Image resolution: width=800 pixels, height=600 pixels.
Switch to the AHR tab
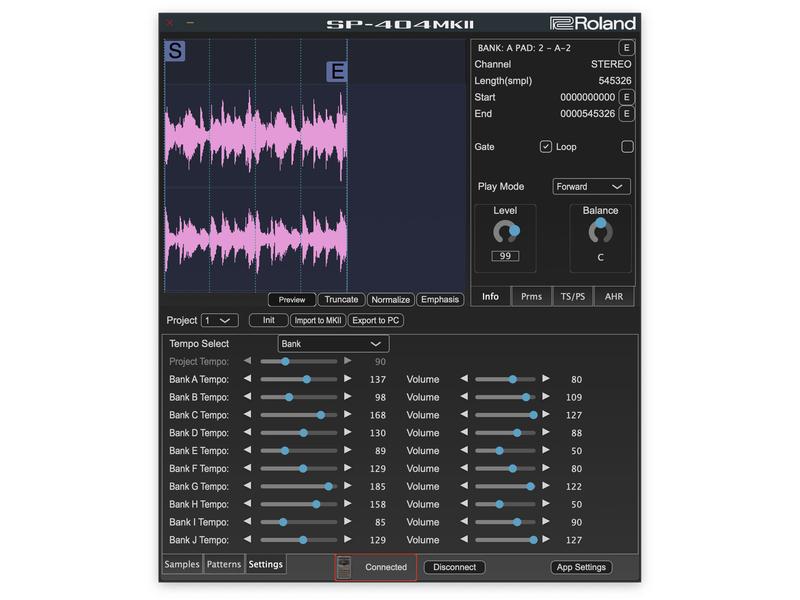pyautogui.click(x=613, y=296)
